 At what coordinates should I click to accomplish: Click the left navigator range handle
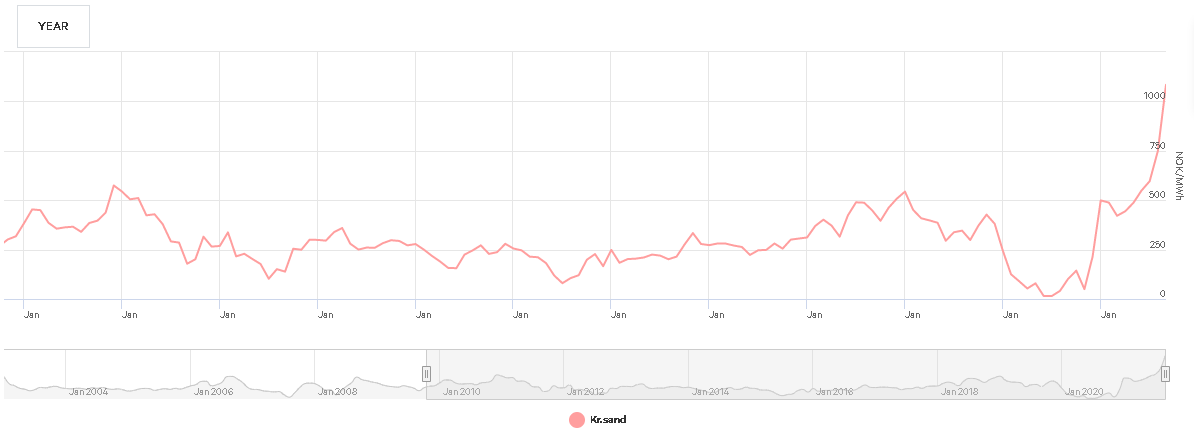coord(426,374)
